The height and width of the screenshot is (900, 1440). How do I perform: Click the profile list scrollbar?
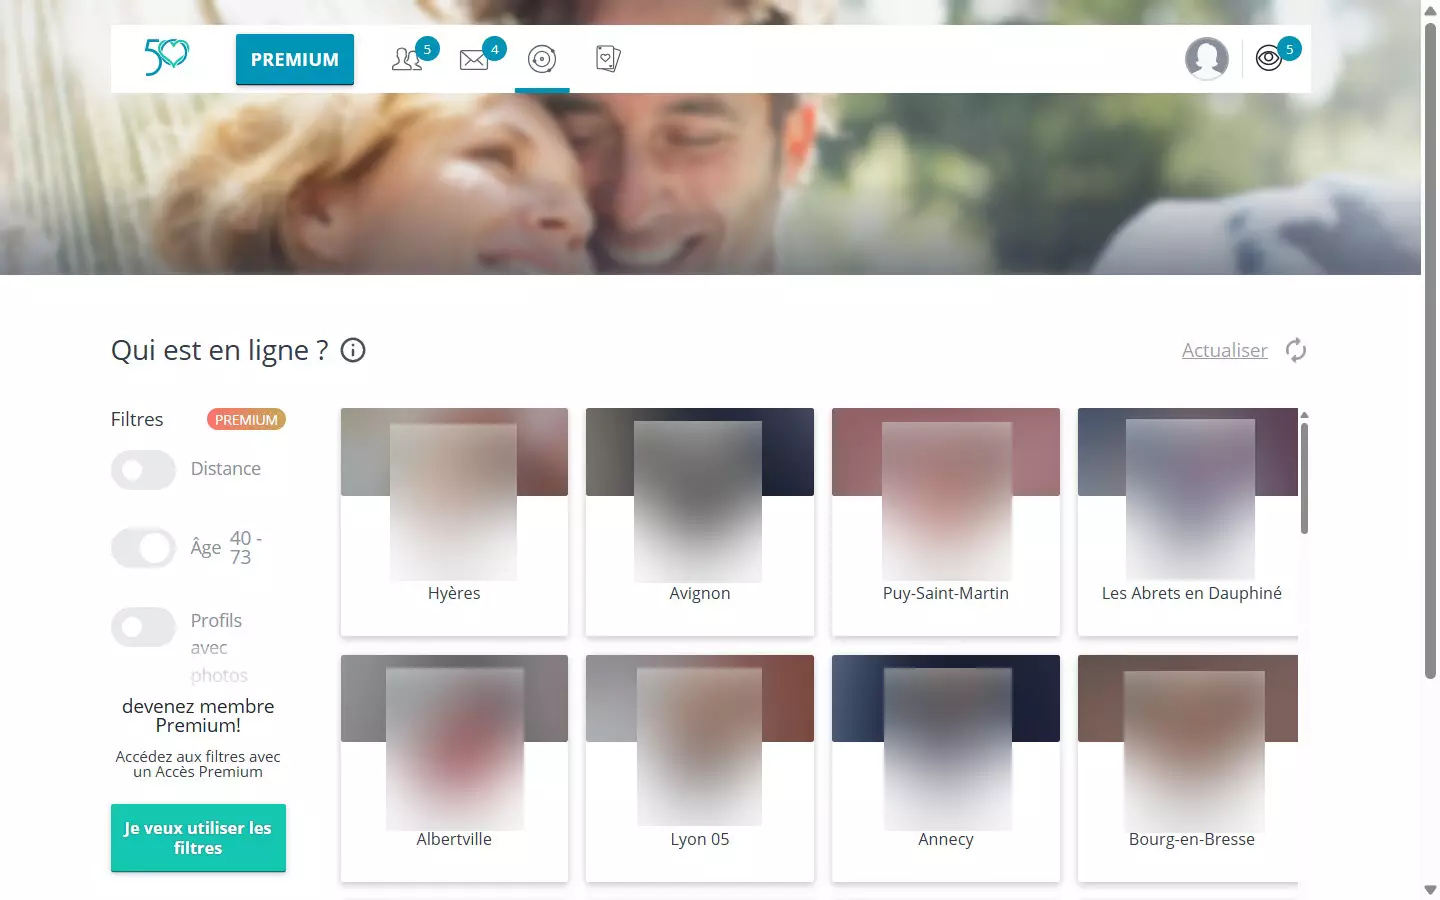coord(1304,478)
